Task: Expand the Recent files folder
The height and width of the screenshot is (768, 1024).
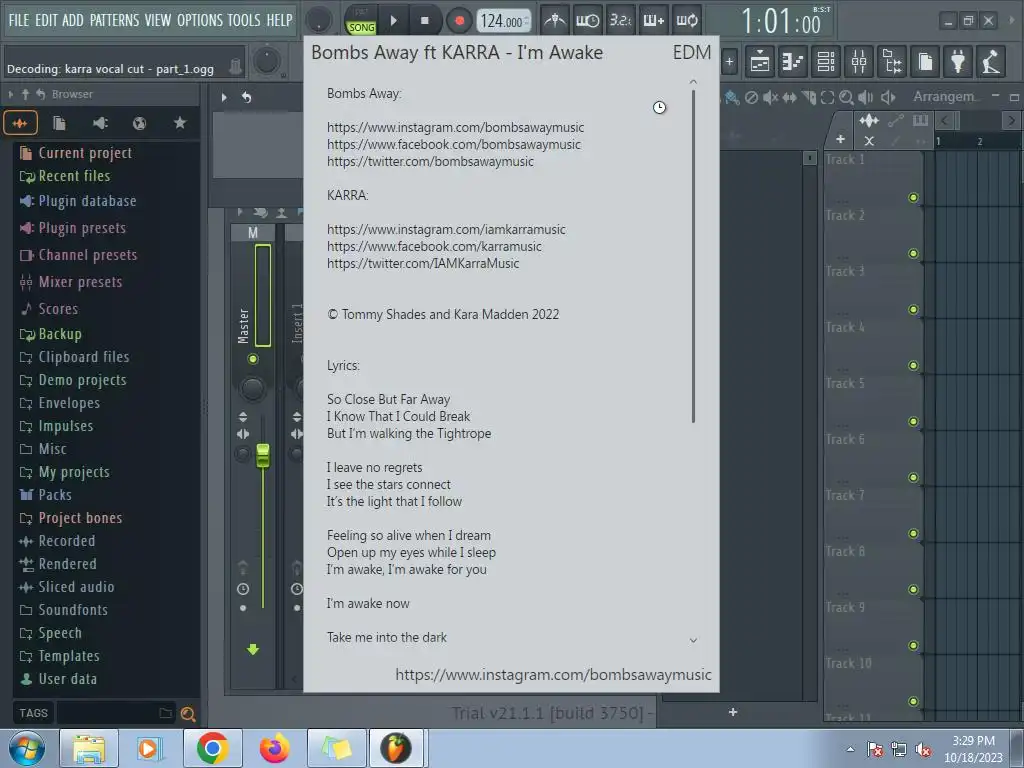Action: point(65,176)
